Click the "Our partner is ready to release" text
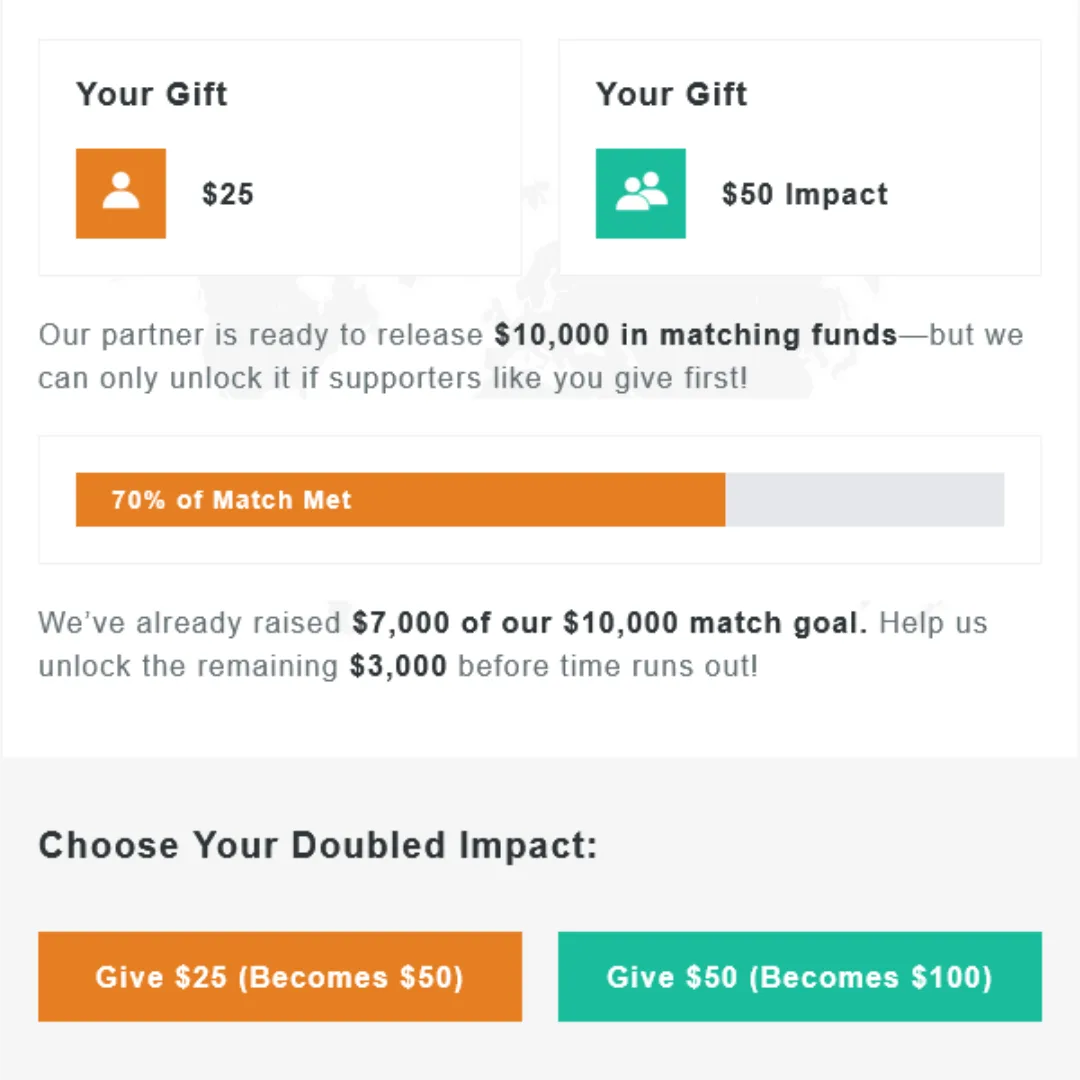The image size is (1080, 1080). tap(261, 335)
